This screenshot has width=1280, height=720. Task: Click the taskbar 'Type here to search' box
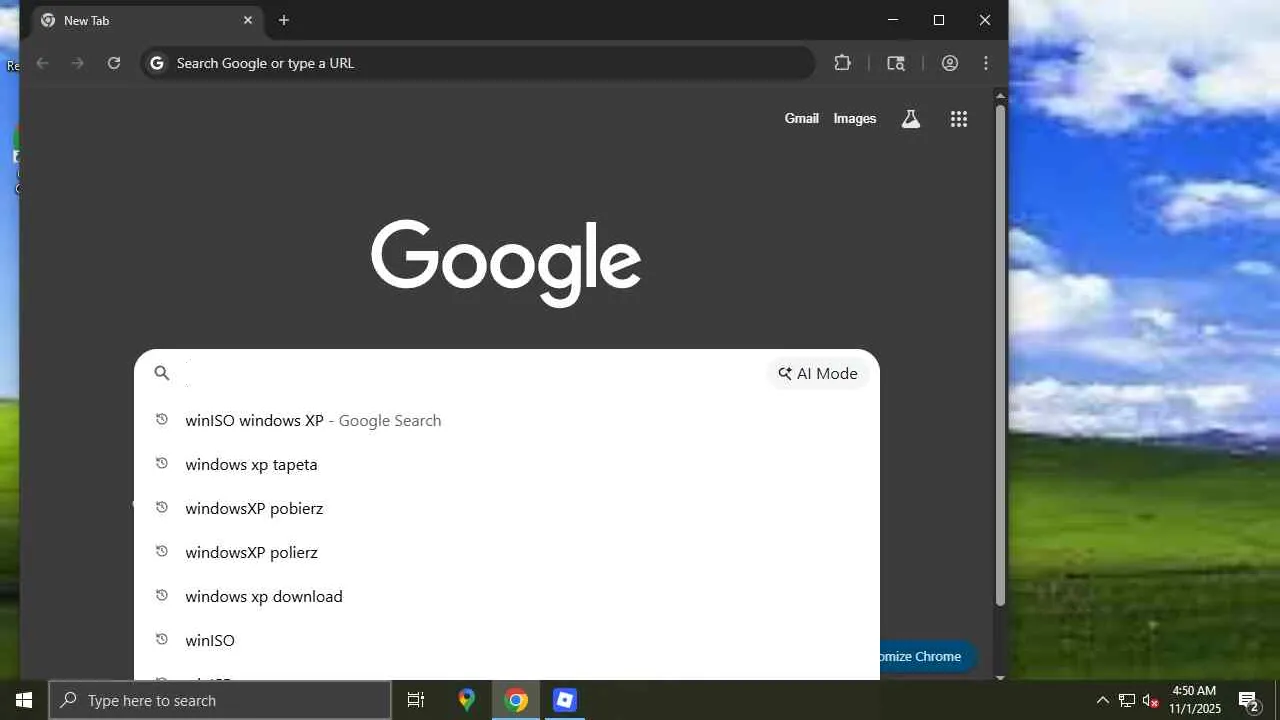(220, 700)
